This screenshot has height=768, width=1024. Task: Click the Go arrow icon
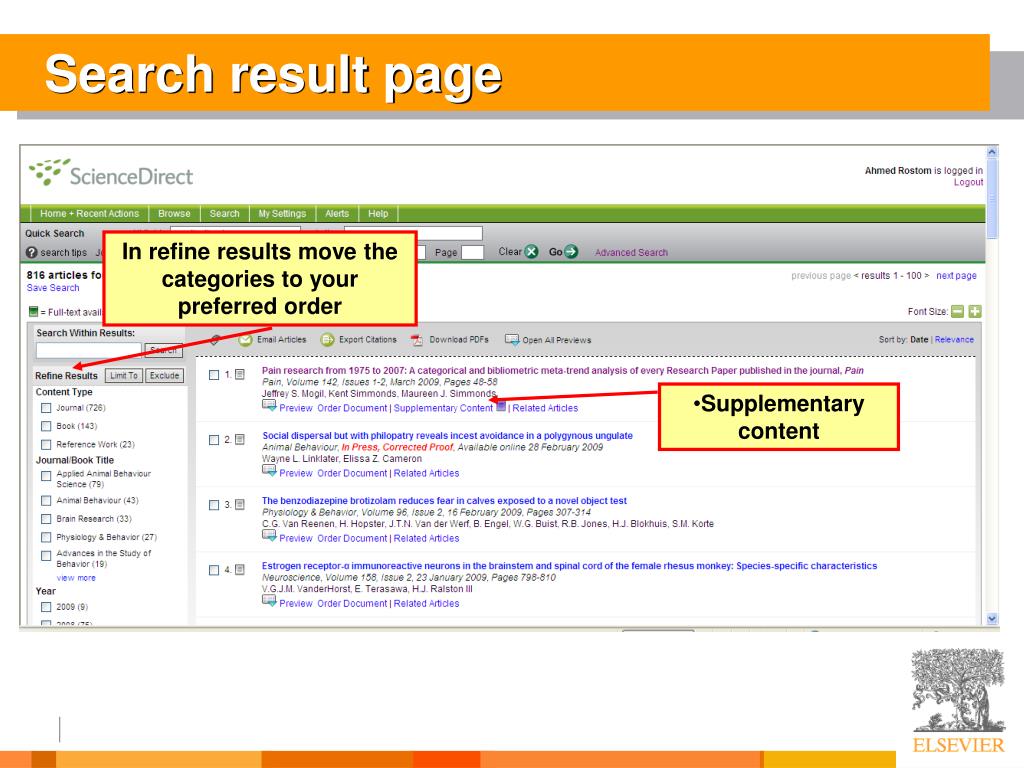tap(571, 252)
